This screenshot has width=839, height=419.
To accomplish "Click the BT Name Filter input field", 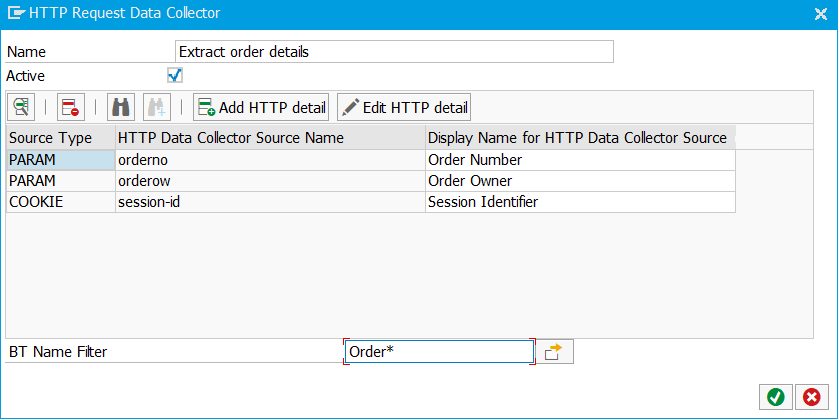I will click(439, 352).
